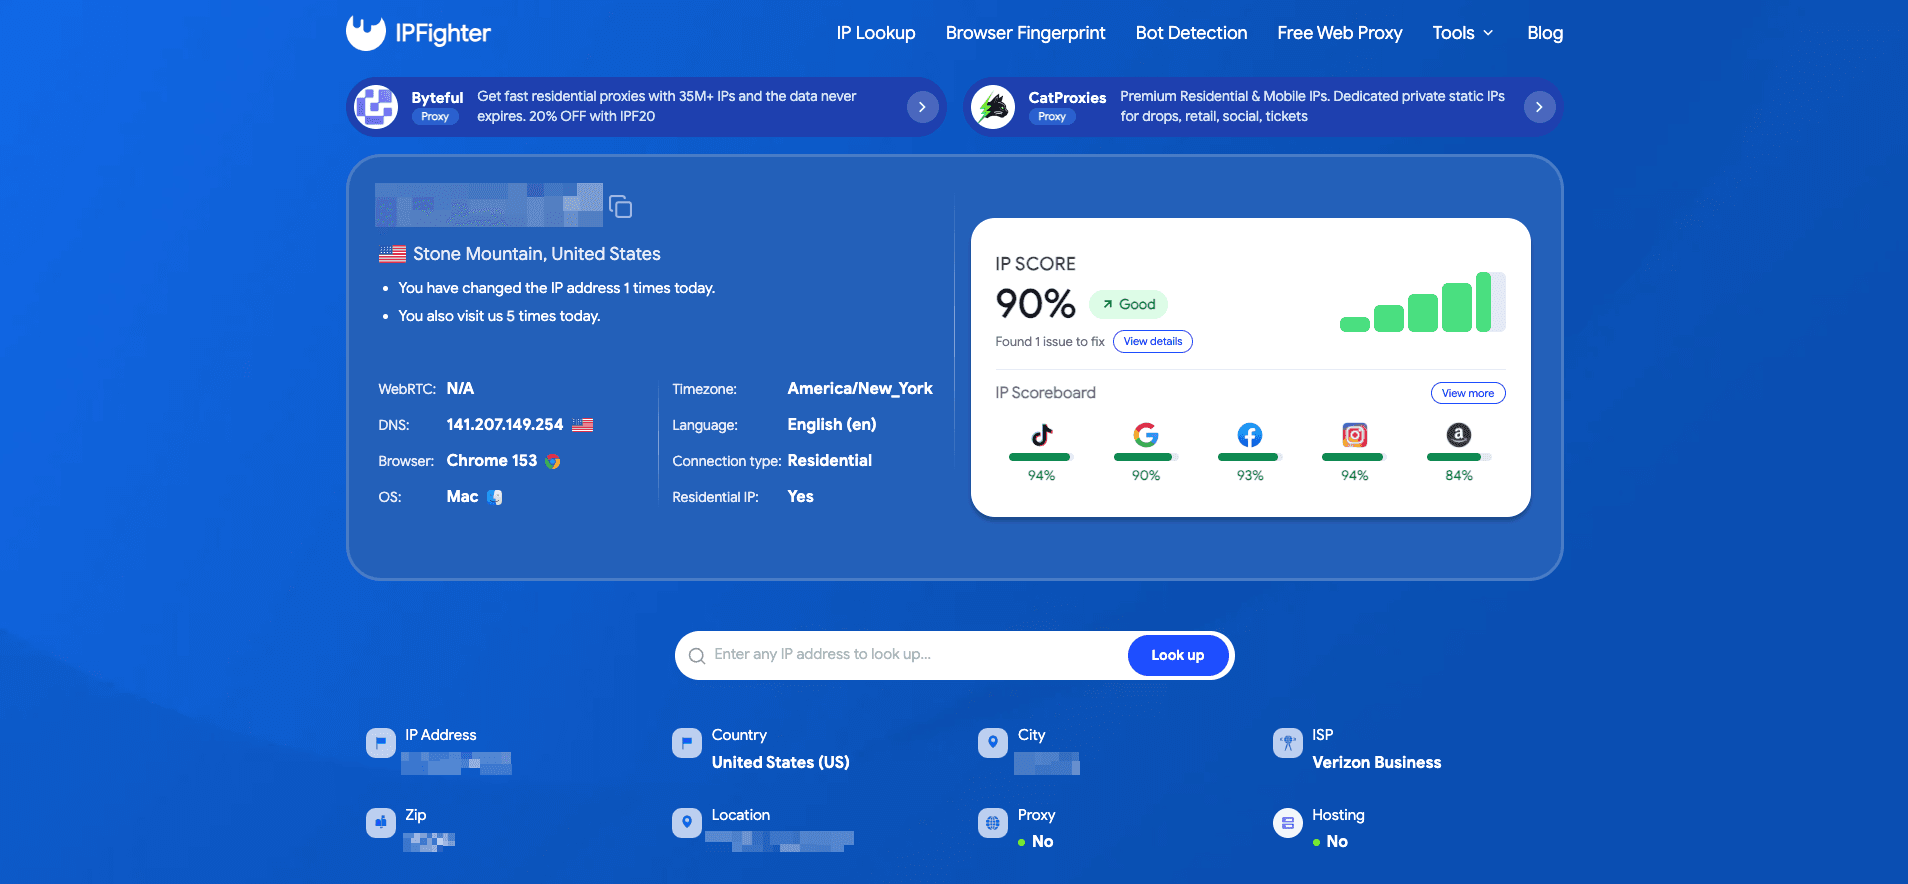Copy the IP address with the copy icon

click(621, 207)
